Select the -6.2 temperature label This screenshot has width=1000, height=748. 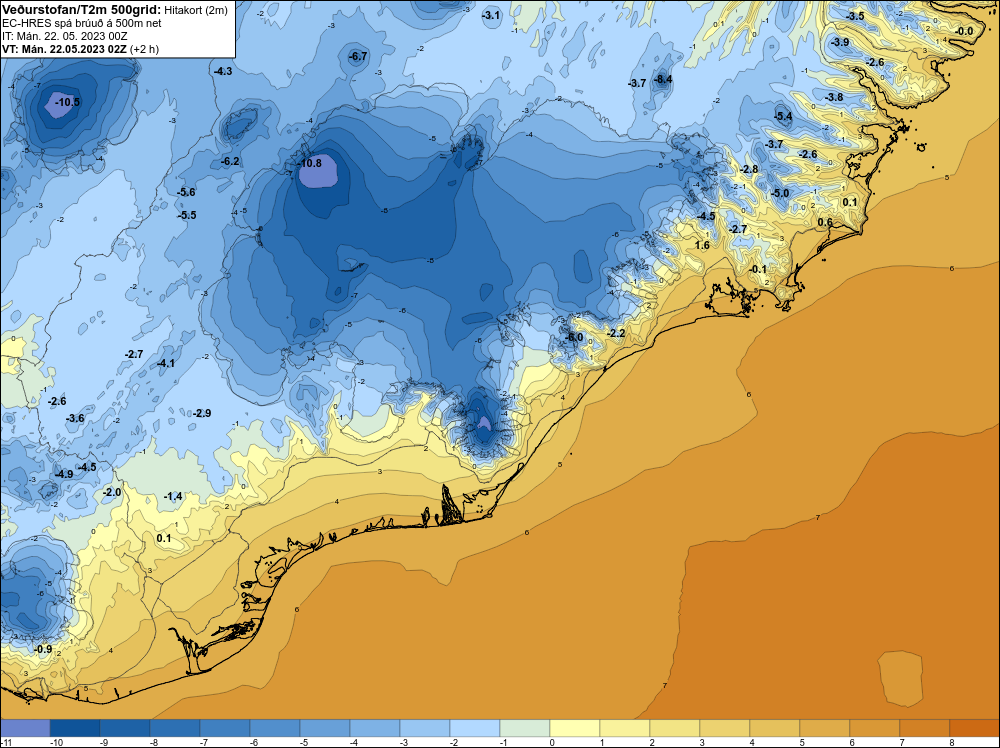coord(230,161)
